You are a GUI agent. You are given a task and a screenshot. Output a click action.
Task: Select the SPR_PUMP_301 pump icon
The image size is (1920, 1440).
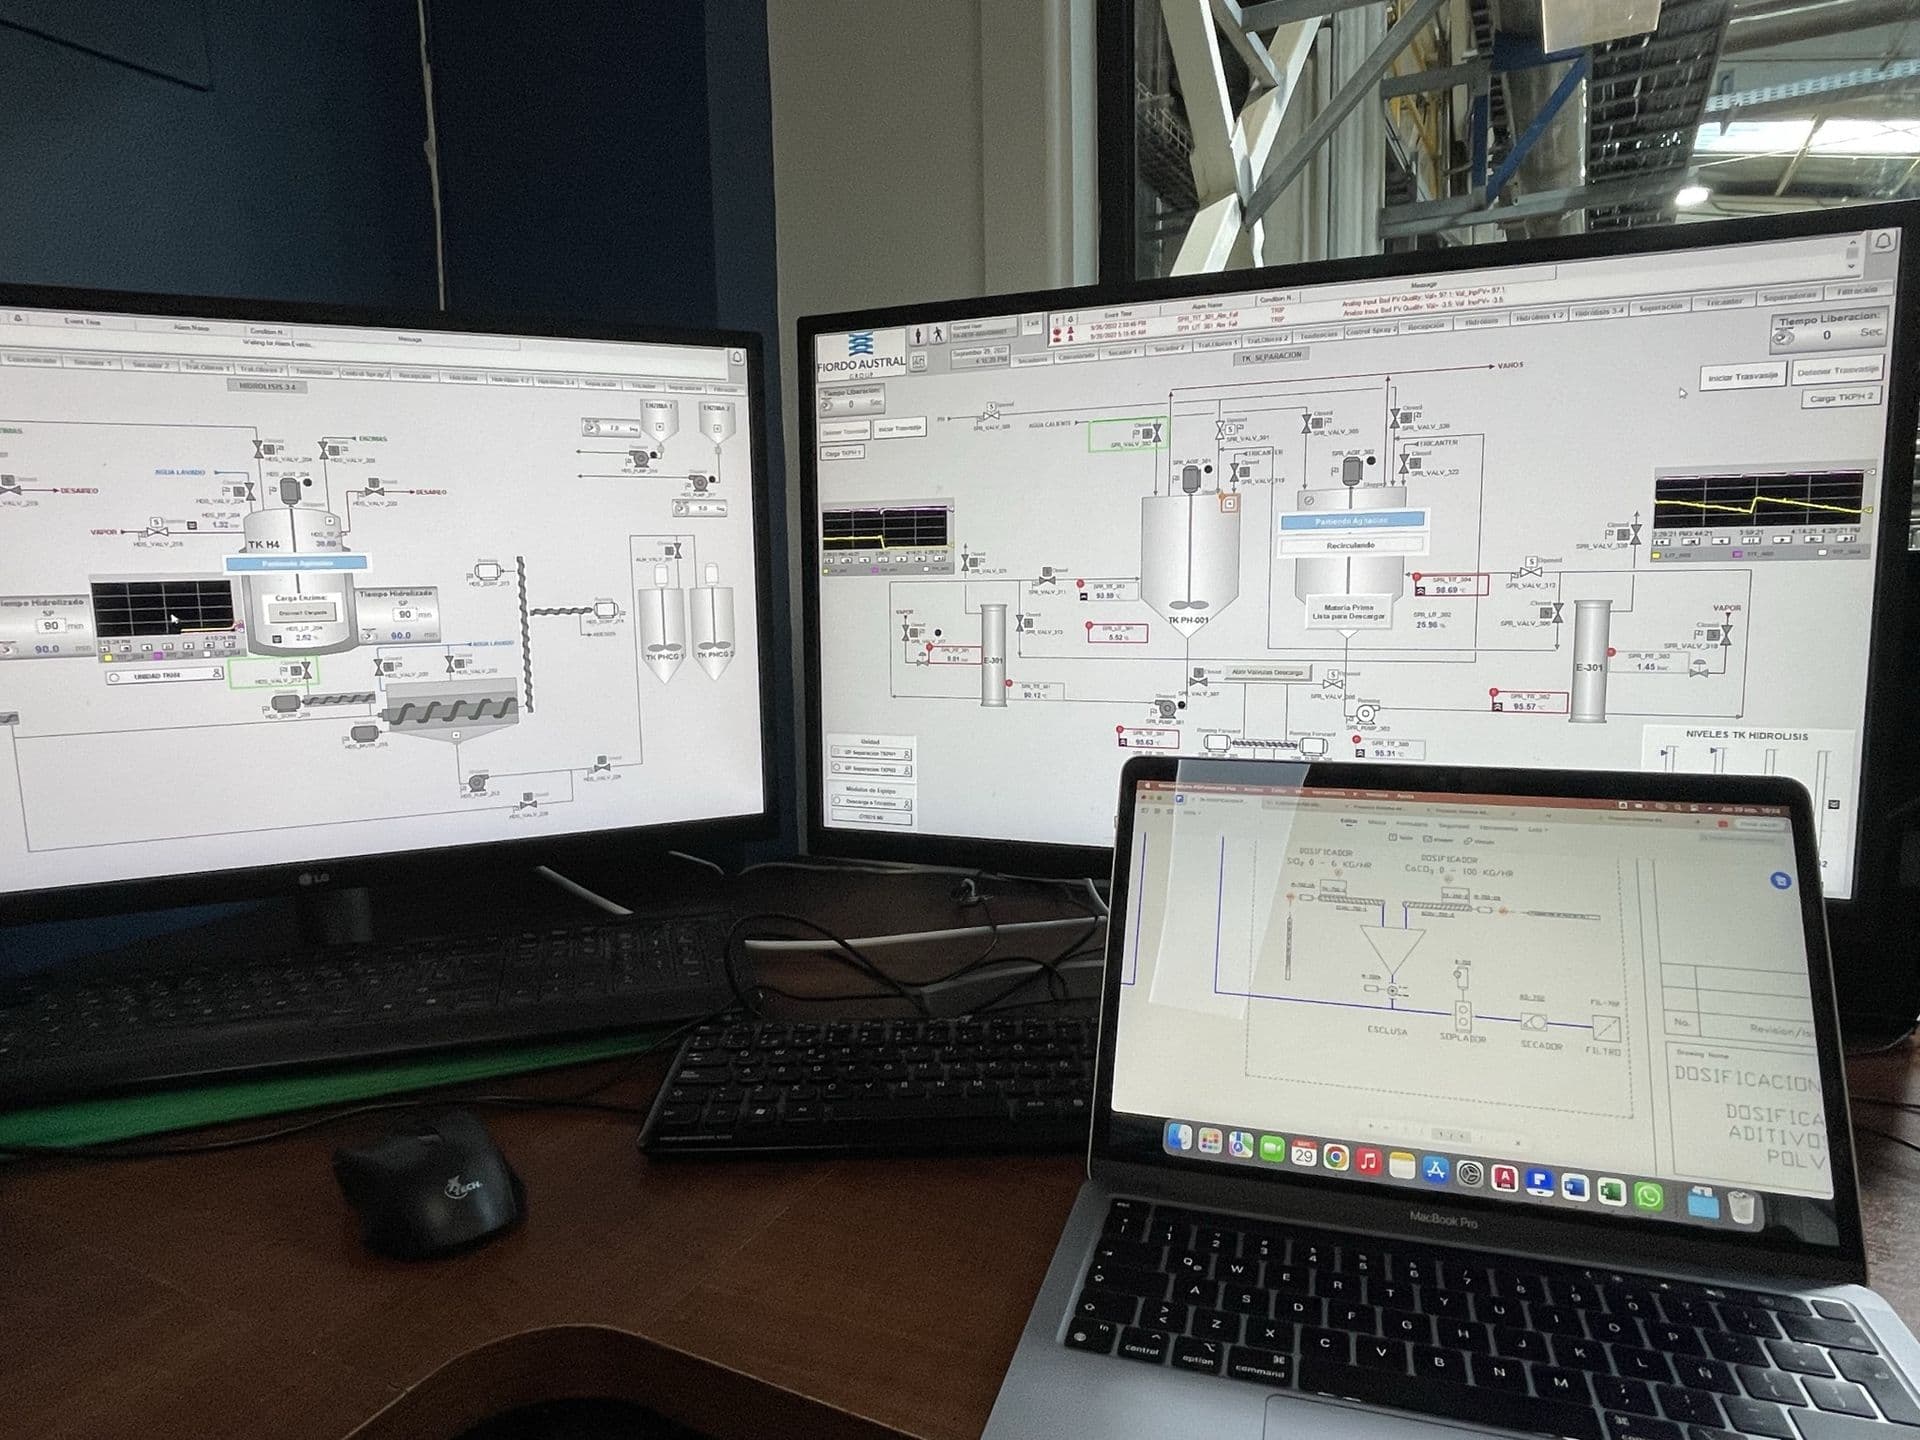click(x=1166, y=708)
